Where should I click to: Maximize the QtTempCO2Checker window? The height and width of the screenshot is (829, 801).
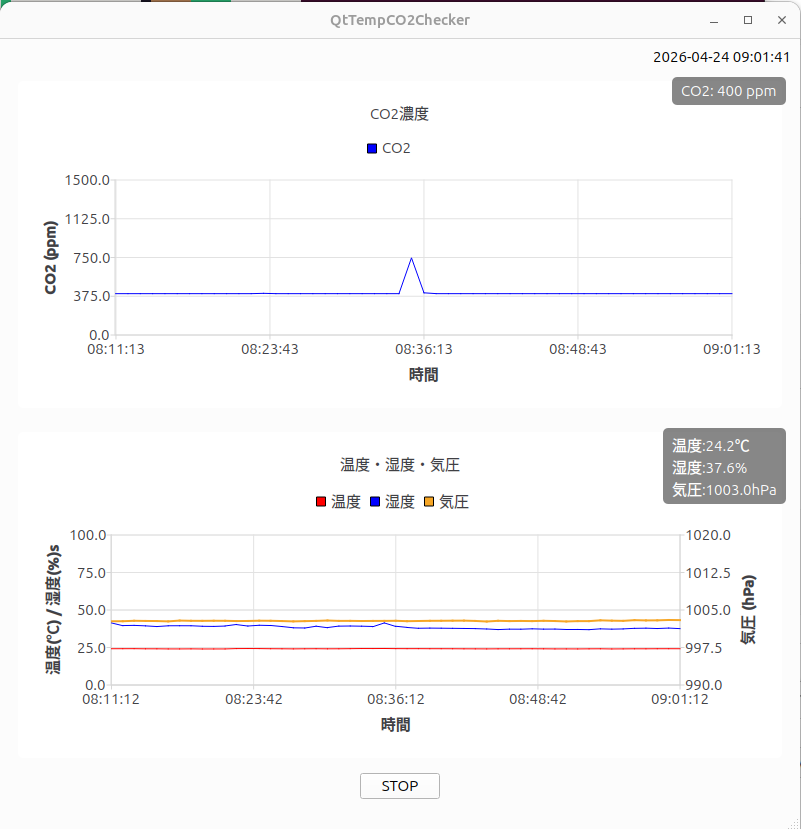tap(748, 20)
